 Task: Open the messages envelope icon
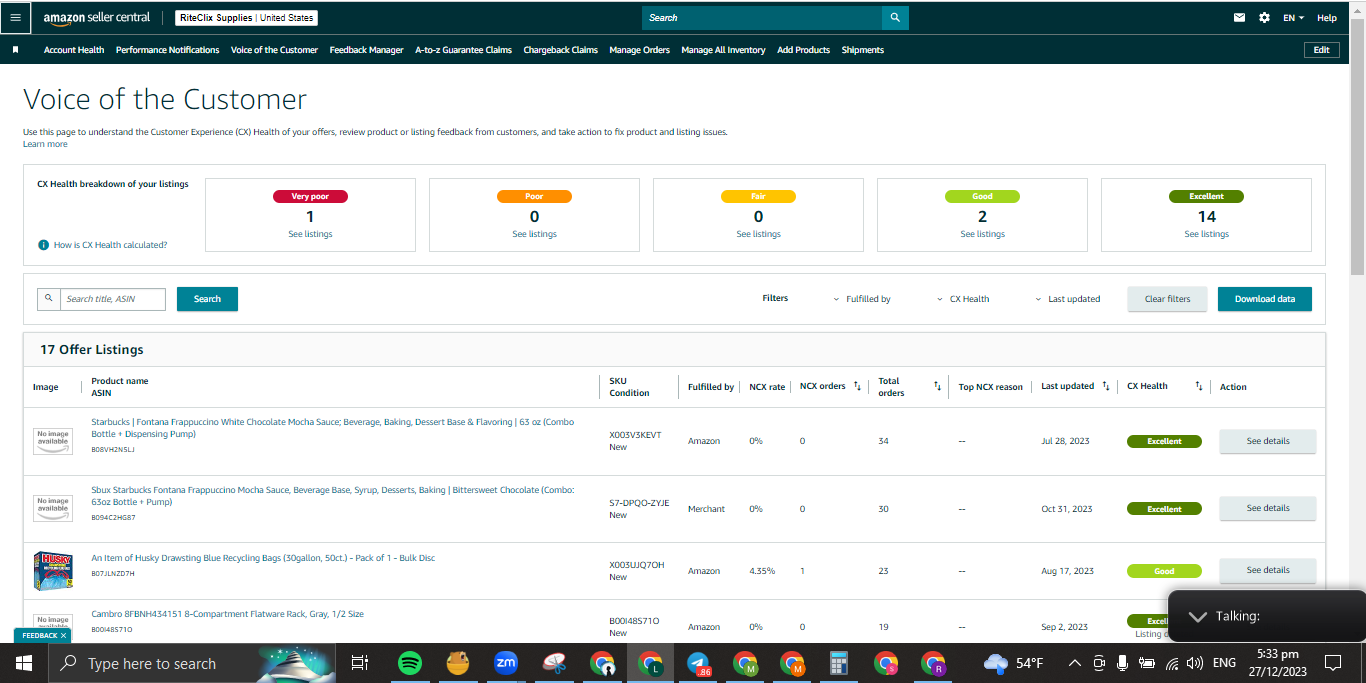click(x=1240, y=18)
